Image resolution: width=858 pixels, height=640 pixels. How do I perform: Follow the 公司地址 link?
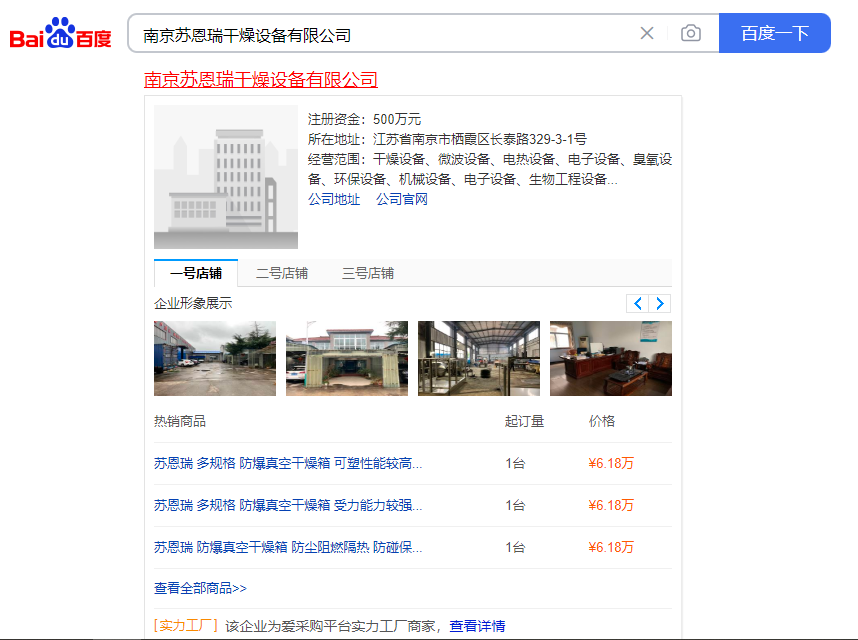pyautogui.click(x=334, y=199)
